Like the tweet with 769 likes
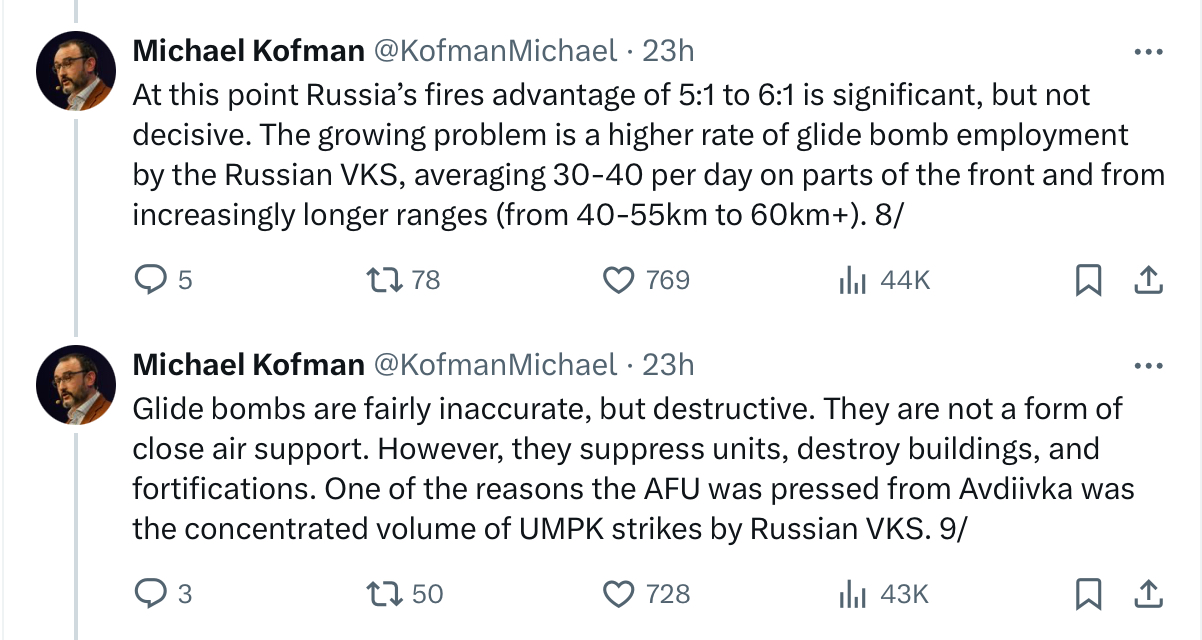The image size is (1202, 640). (620, 281)
